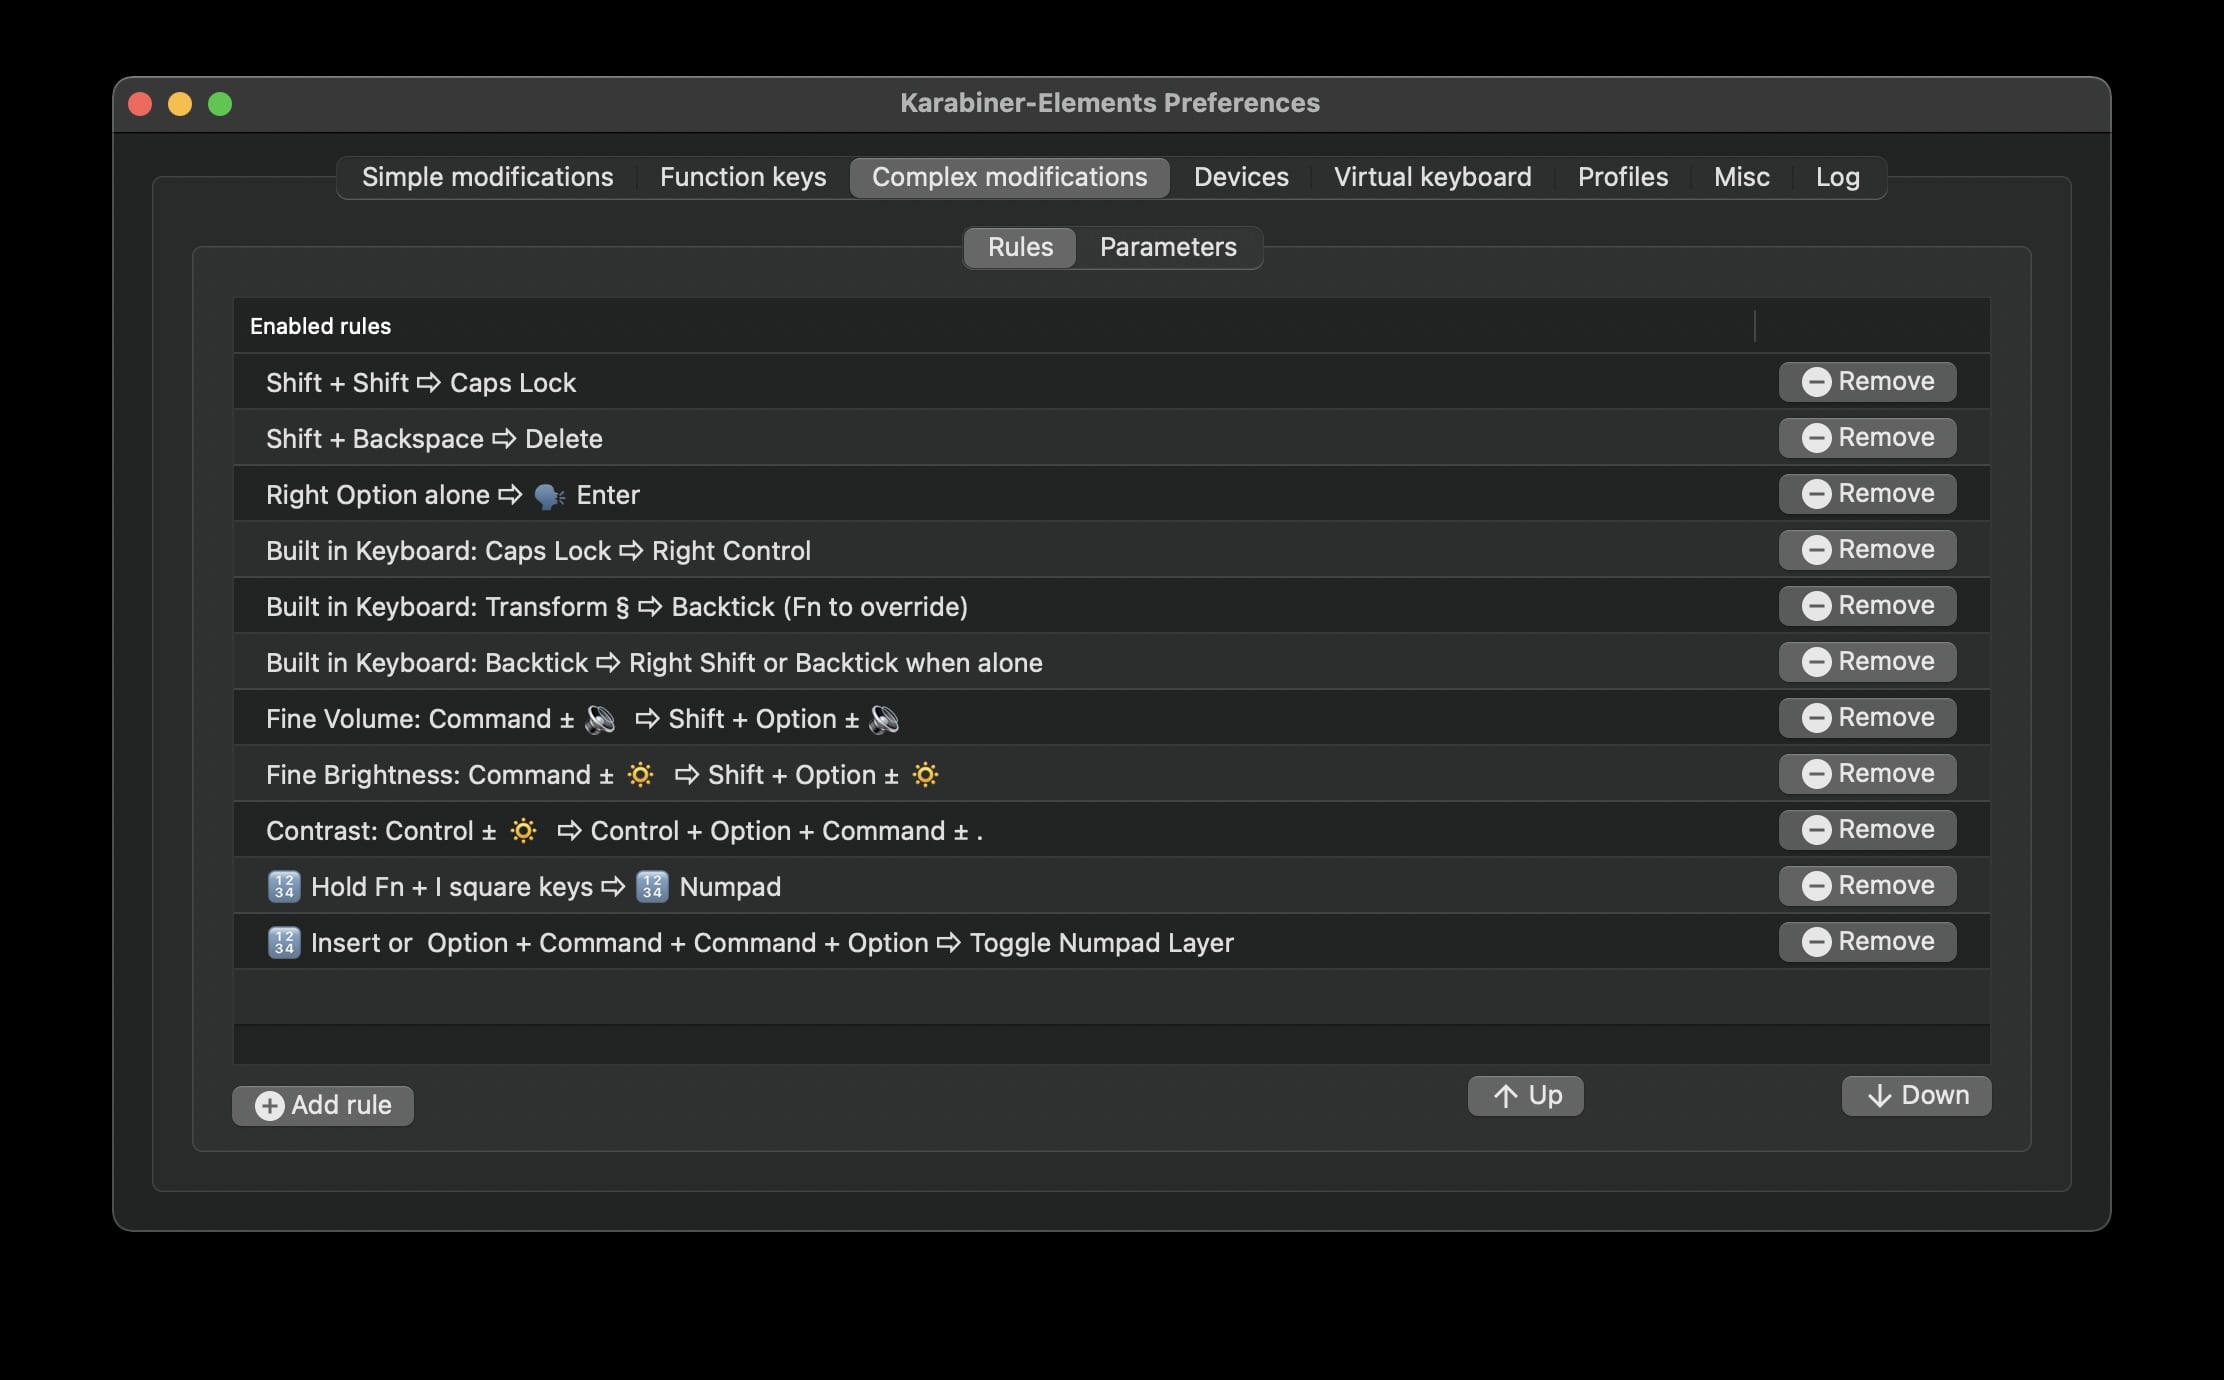2224x1380 pixels.
Task: Select the Function keys tab
Action: pyautogui.click(x=742, y=176)
